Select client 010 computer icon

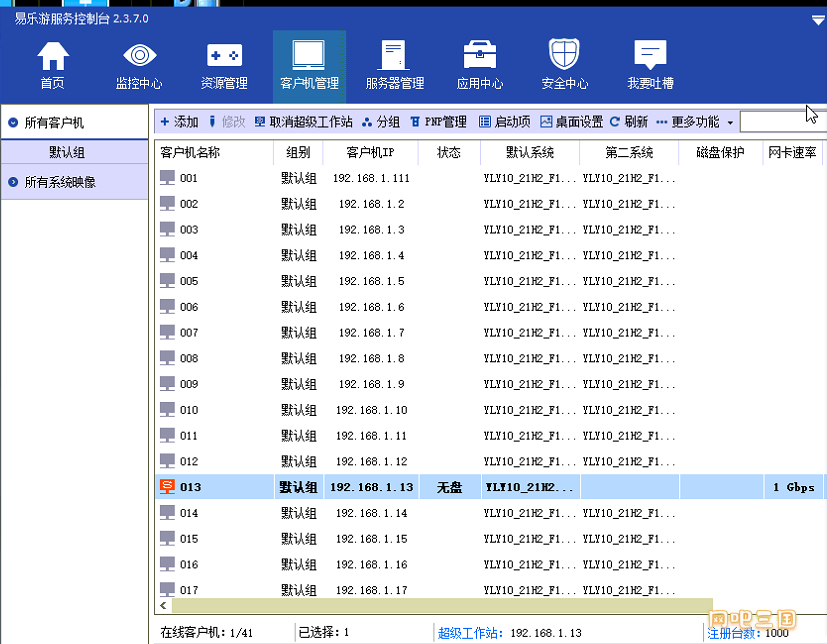167,410
